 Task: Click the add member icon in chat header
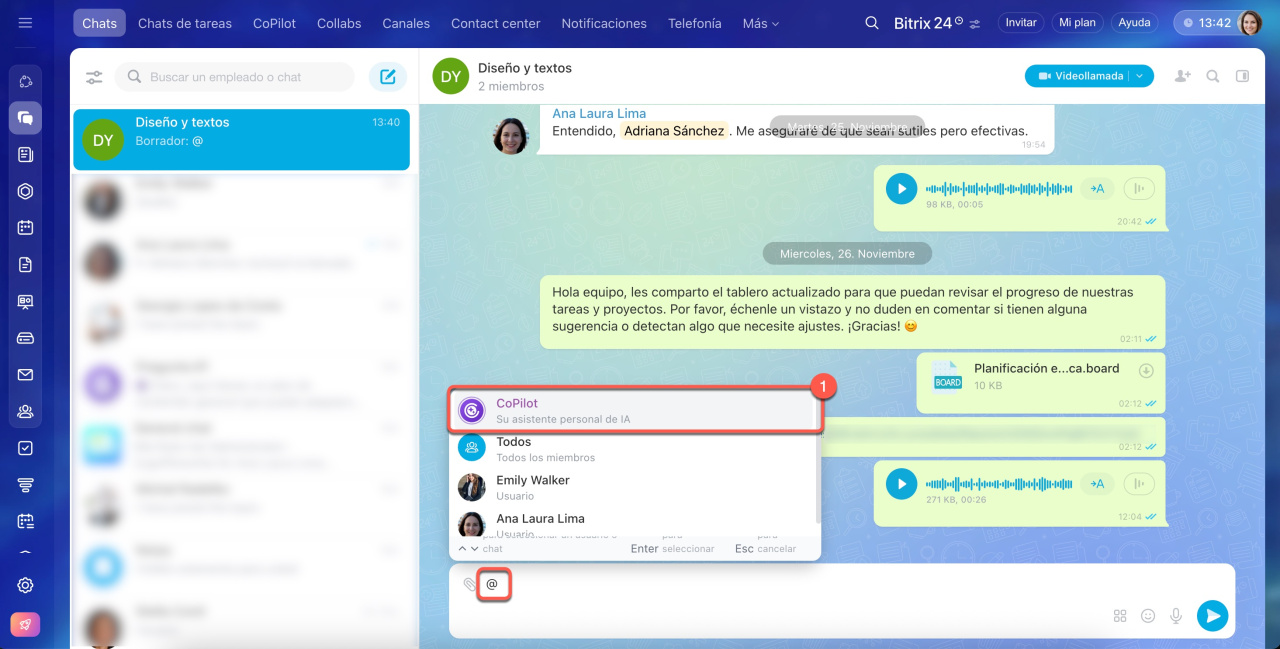[1183, 76]
